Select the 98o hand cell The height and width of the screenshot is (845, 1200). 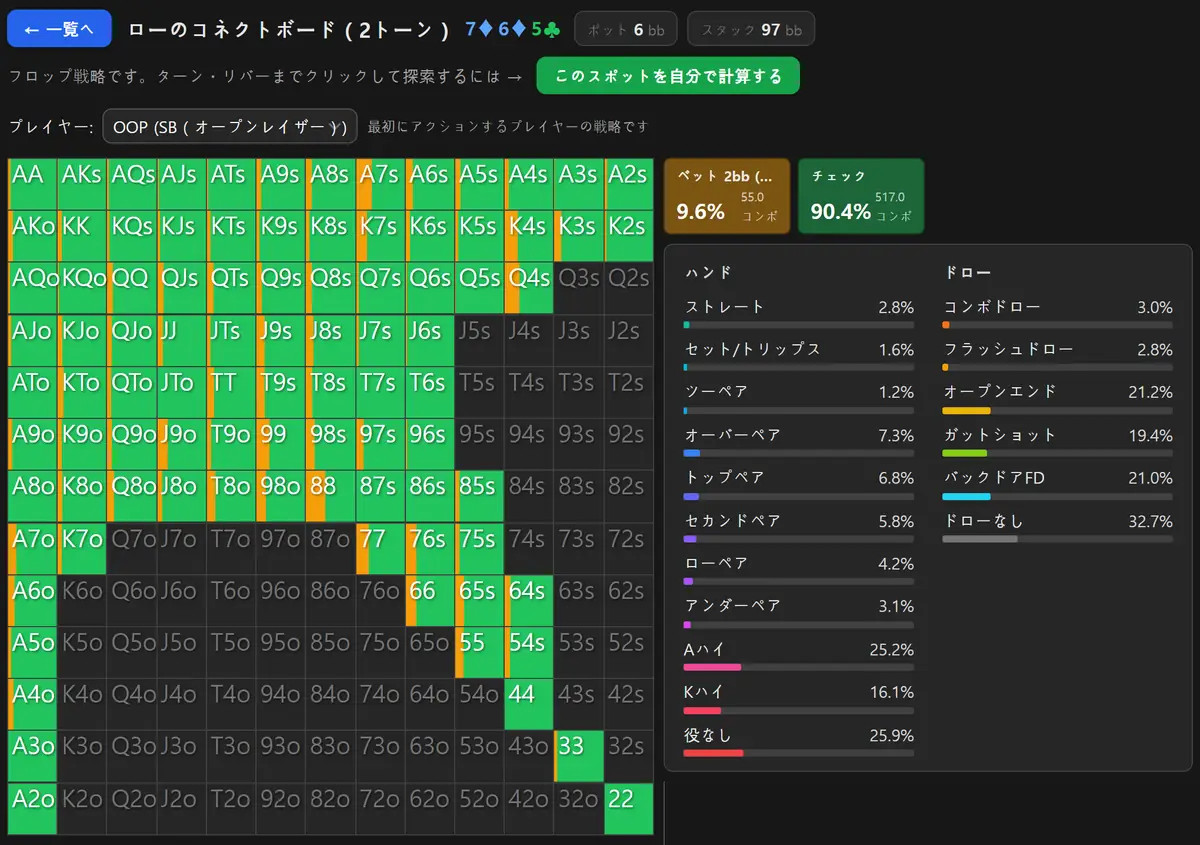click(281, 497)
